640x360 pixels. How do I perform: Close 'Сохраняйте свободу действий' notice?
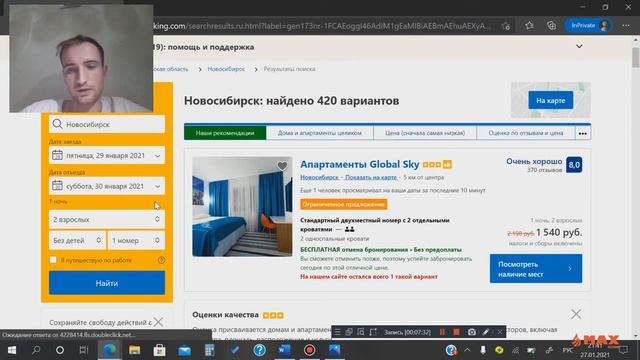[158, 322]
